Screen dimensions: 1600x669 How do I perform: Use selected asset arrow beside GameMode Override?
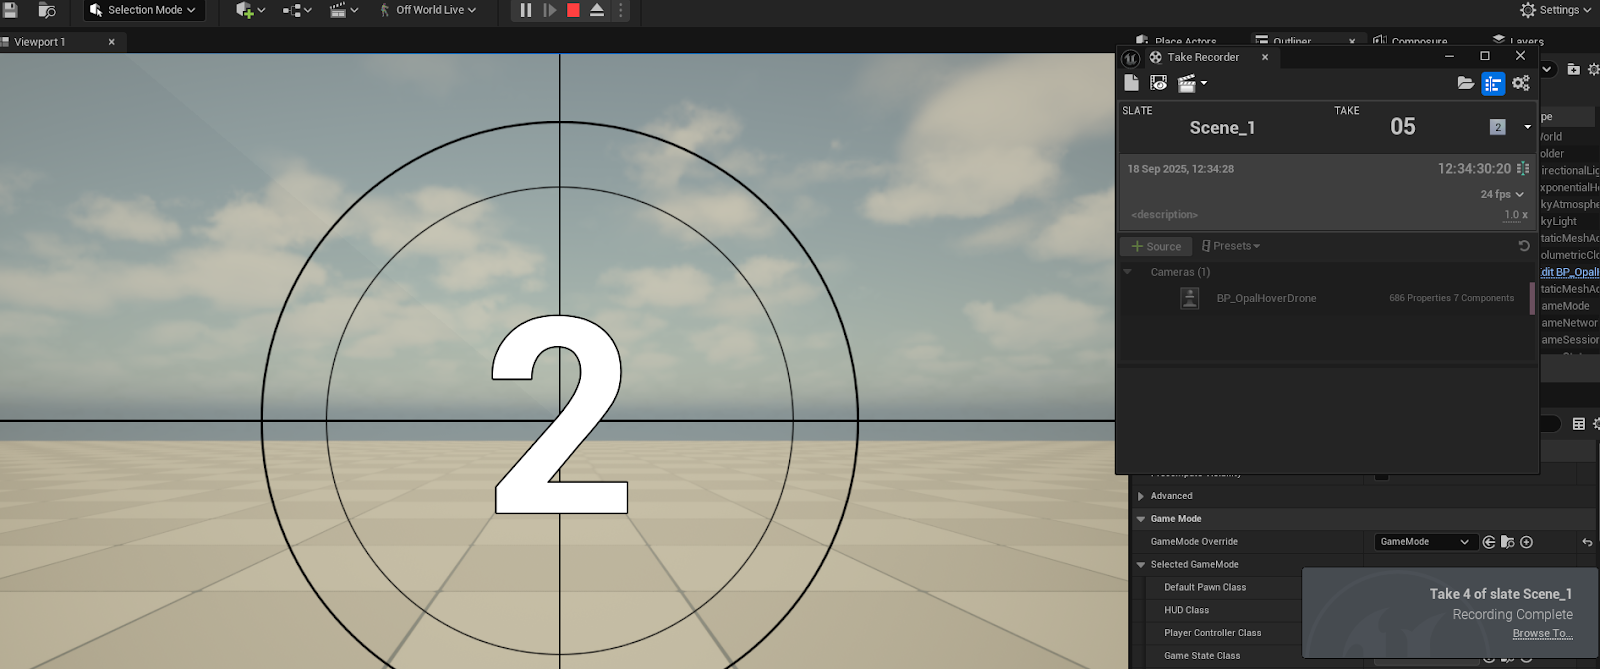click(1489, 542)
